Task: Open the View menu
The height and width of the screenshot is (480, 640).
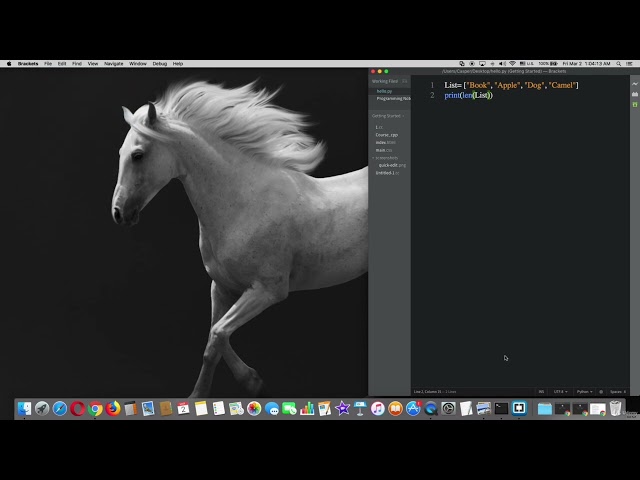Action: pos(93,64)
